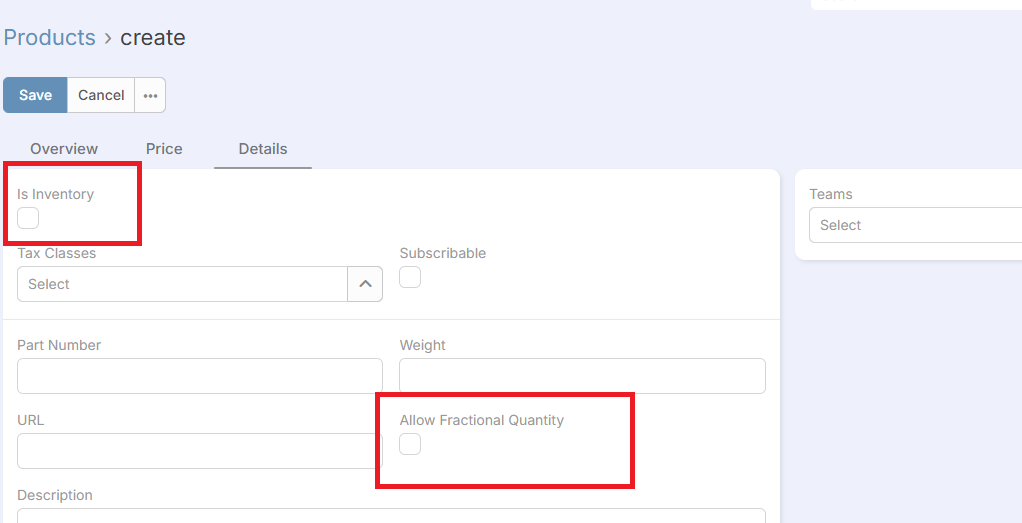Image resolution: width=1022 pixels, height=523 pixels.
Task: Toggle the Allow Fractional Quantity checkbox
Action: (410, 444)
